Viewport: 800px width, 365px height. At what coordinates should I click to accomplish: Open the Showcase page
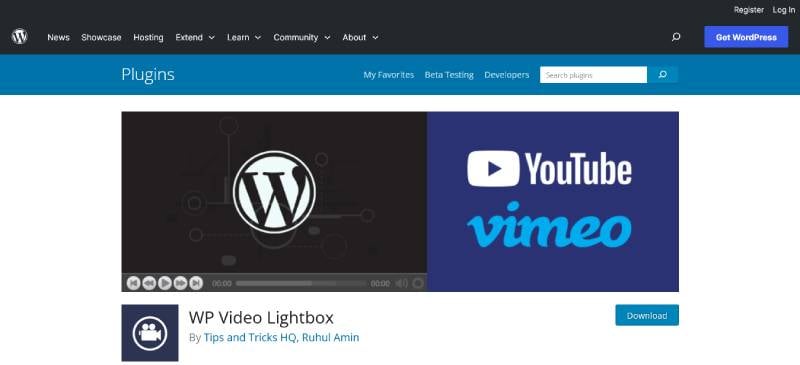pyautogui.click(x=101, y=37)
